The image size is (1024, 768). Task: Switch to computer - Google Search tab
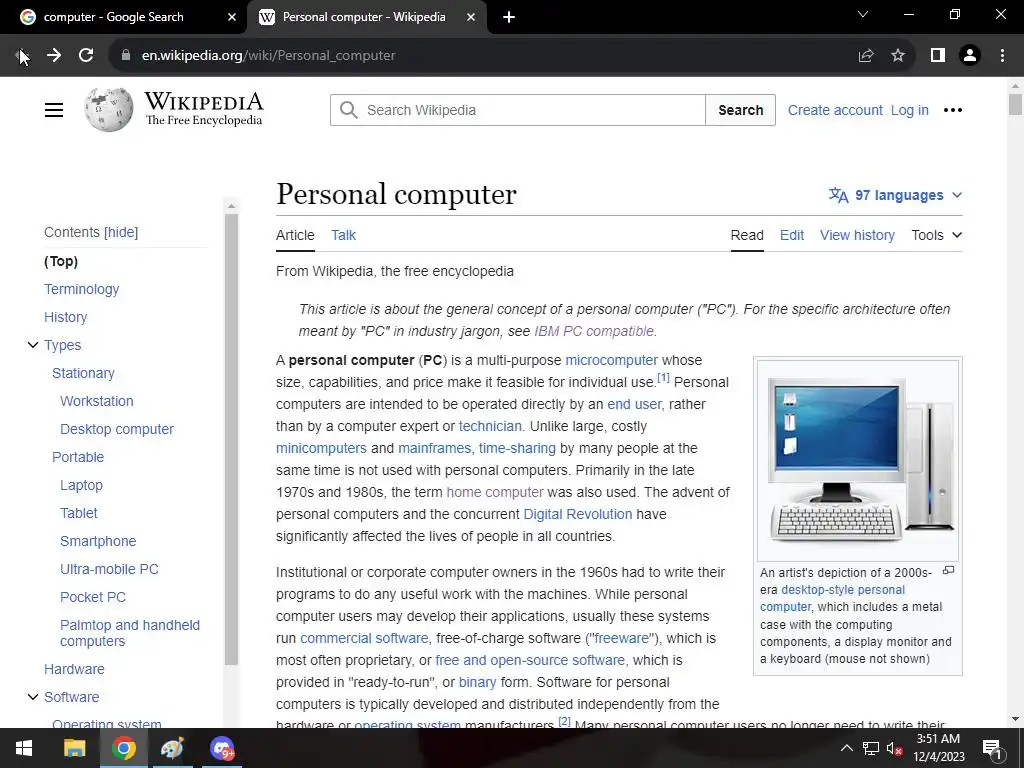point(123,17)
